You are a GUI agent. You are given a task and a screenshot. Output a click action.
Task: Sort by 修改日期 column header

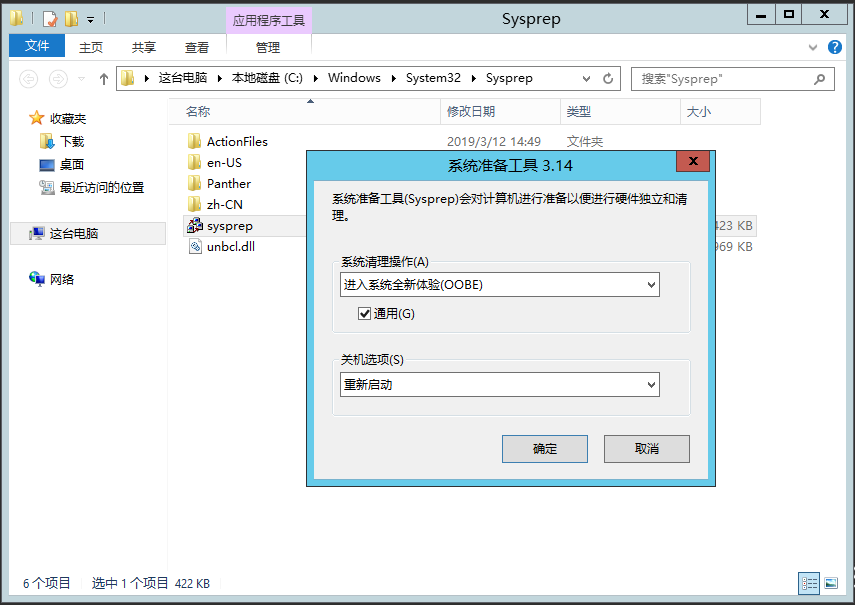point(500,112)
